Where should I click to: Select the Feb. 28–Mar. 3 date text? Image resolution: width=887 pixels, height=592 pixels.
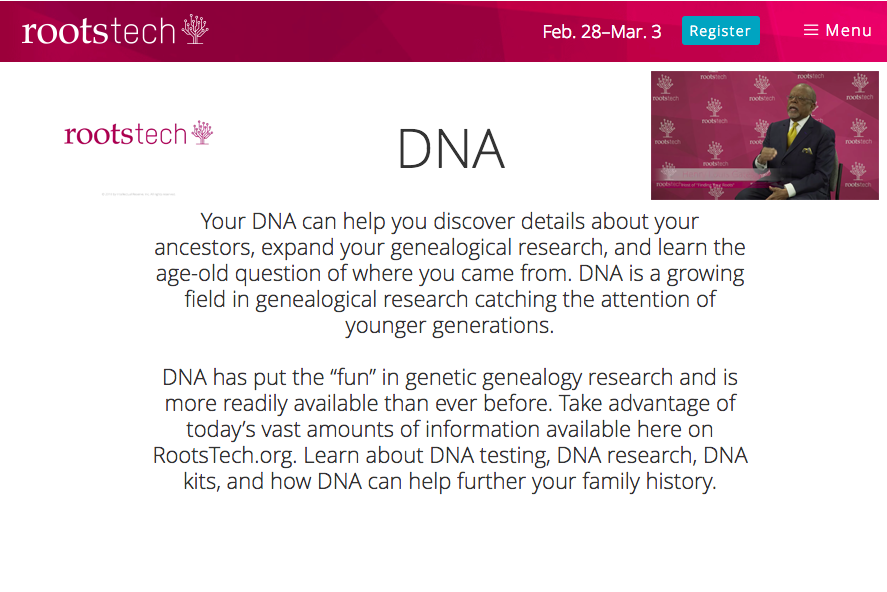[601, 32]
